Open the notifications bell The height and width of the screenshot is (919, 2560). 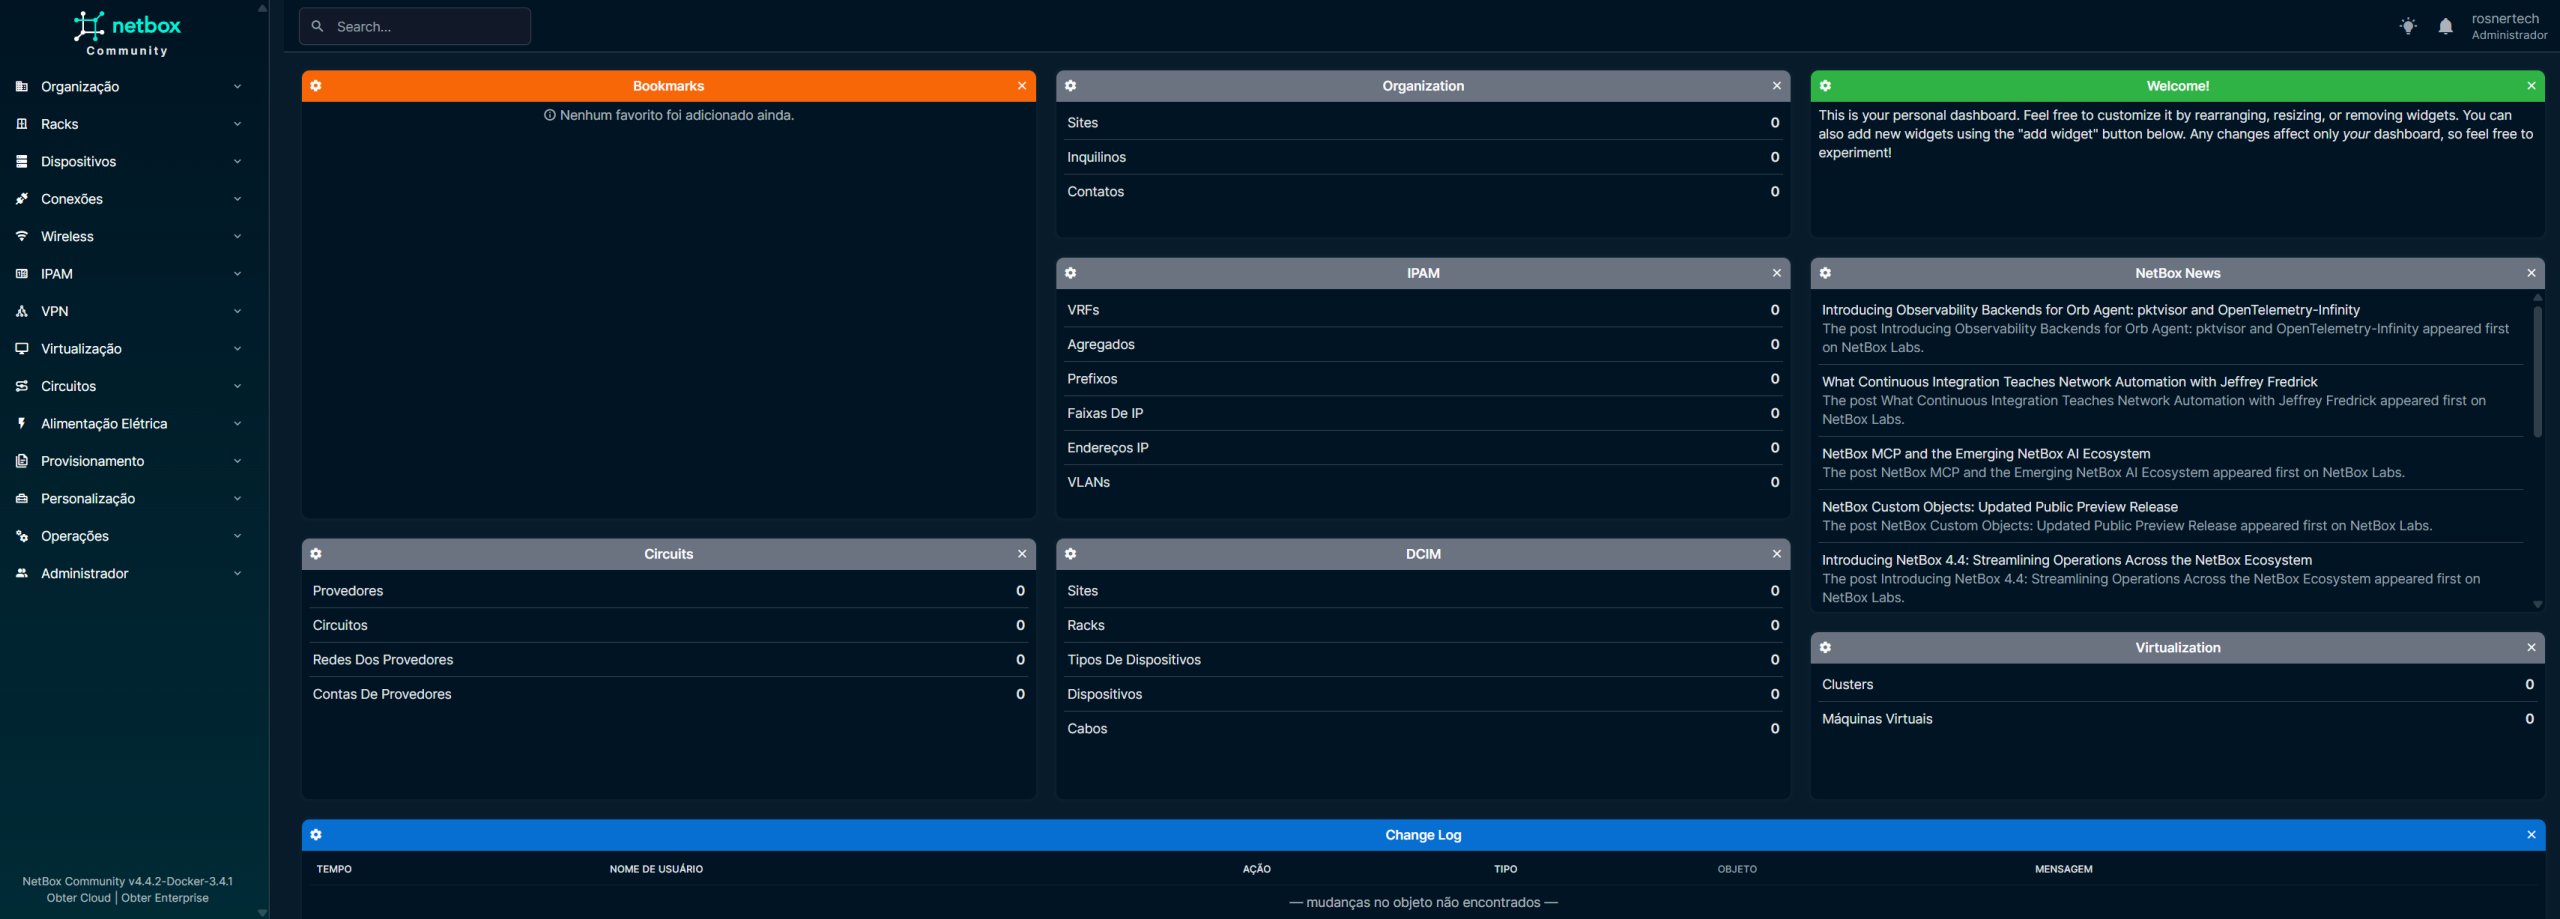tap(2445, 26)
